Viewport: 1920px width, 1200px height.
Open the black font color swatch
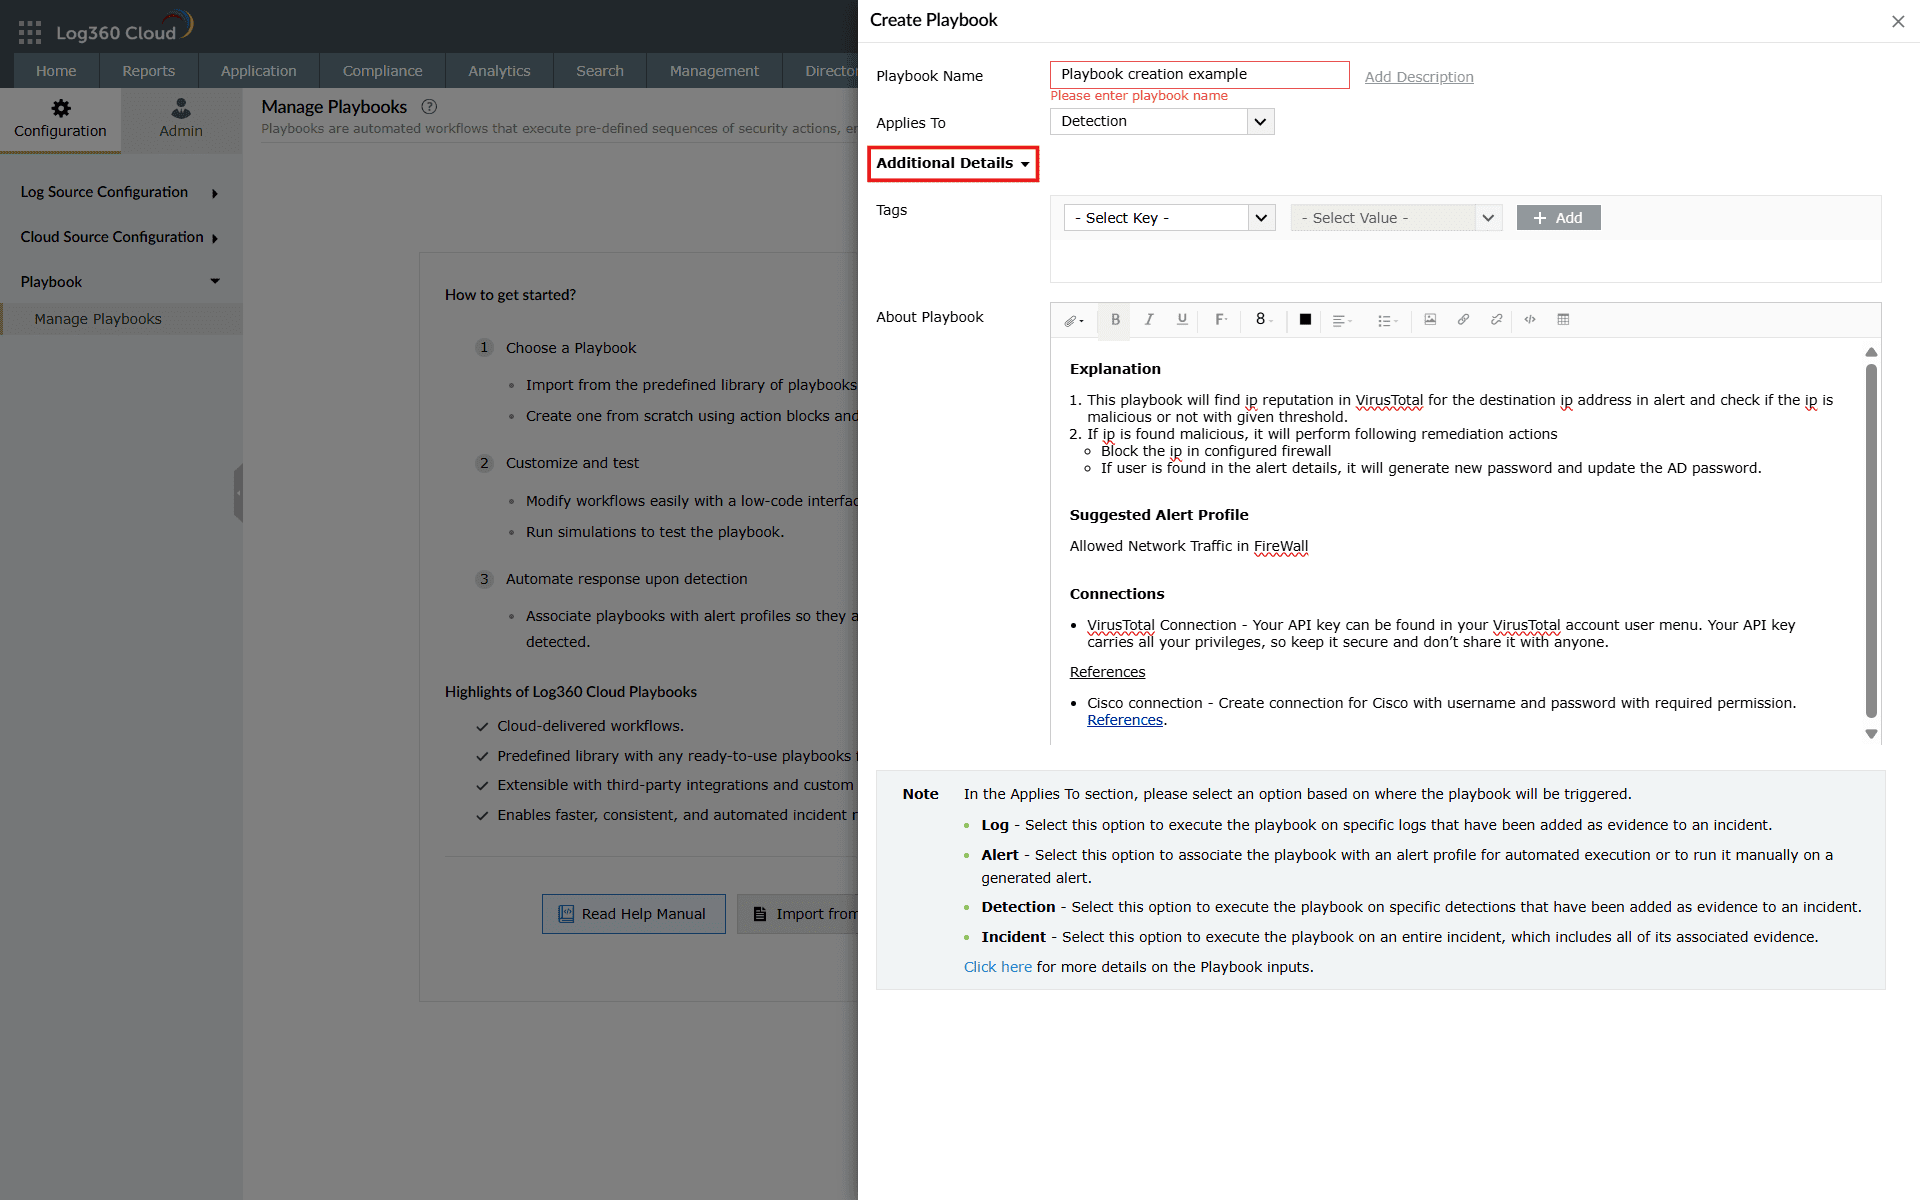pos(1305,320)
